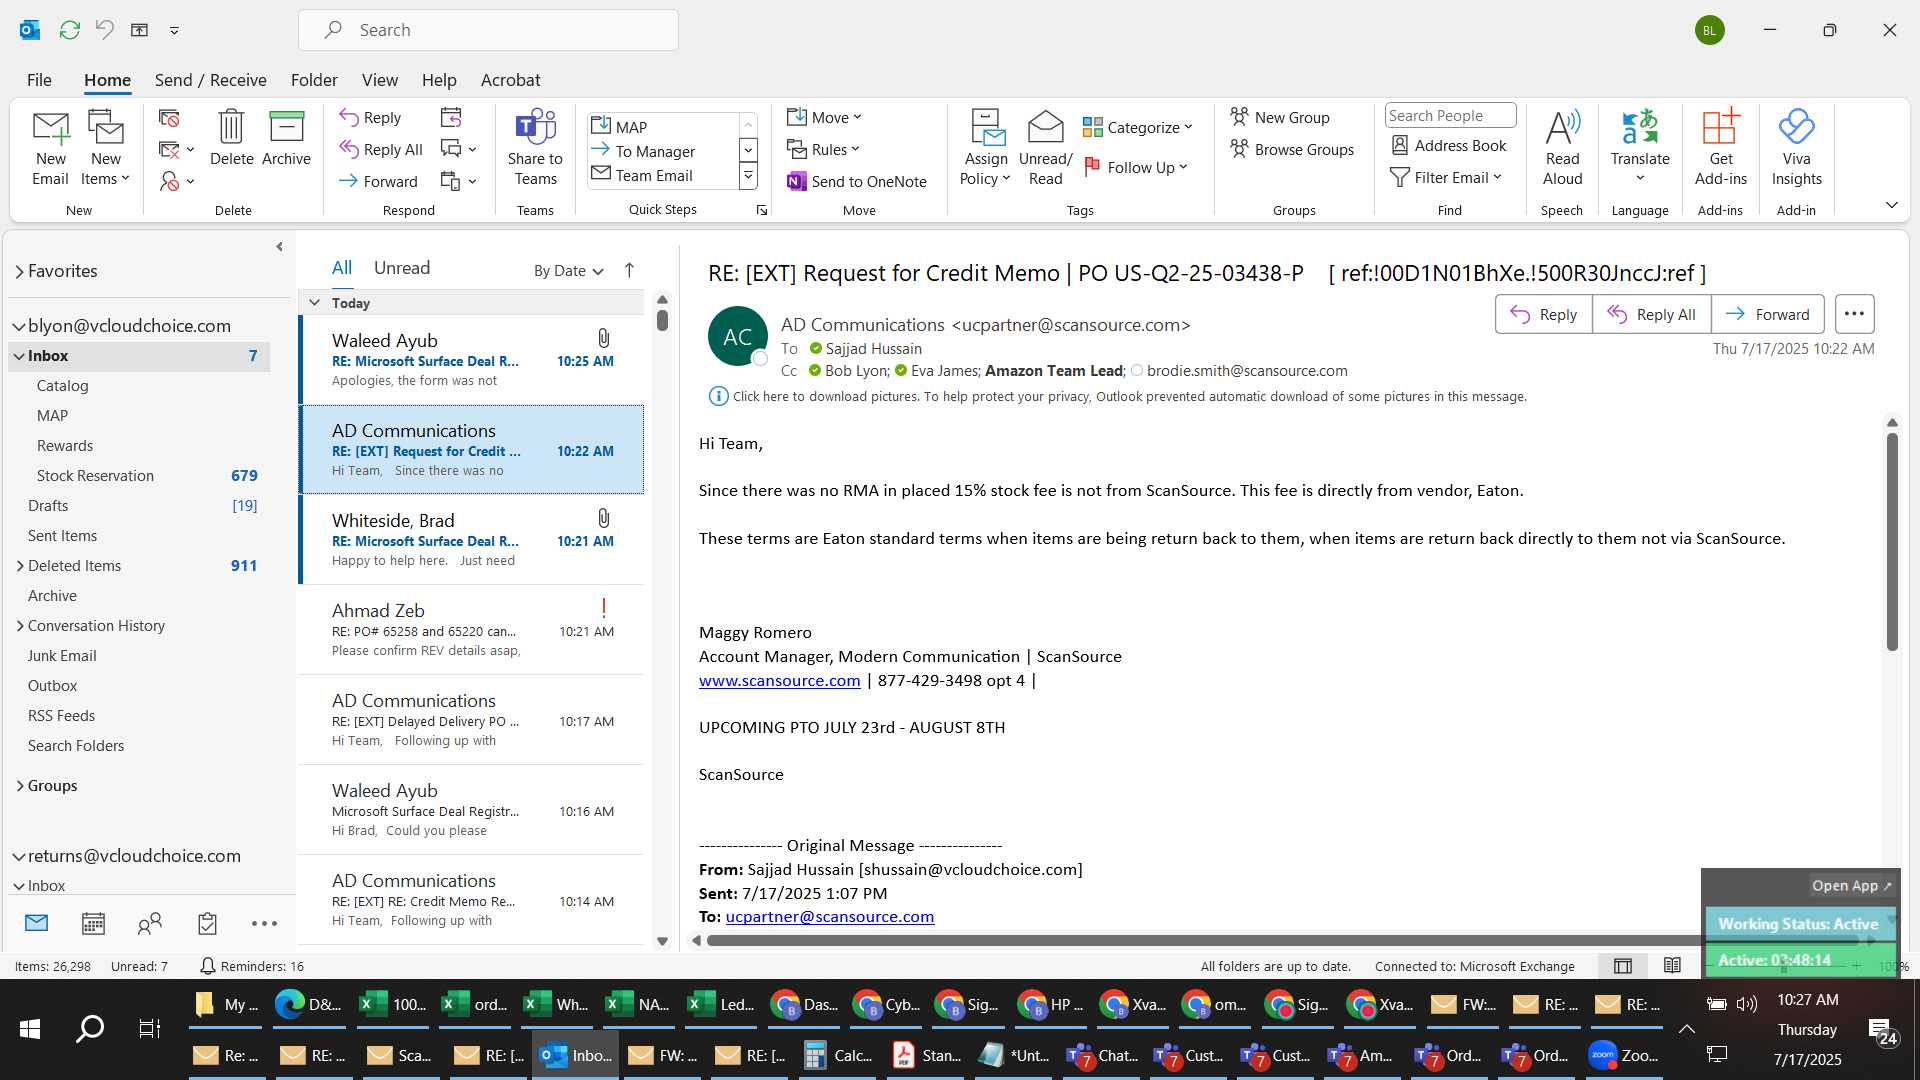Open the Categorize dropdown
This screenshot has width=1920, height=1080.
click(x=1137, y=127)
